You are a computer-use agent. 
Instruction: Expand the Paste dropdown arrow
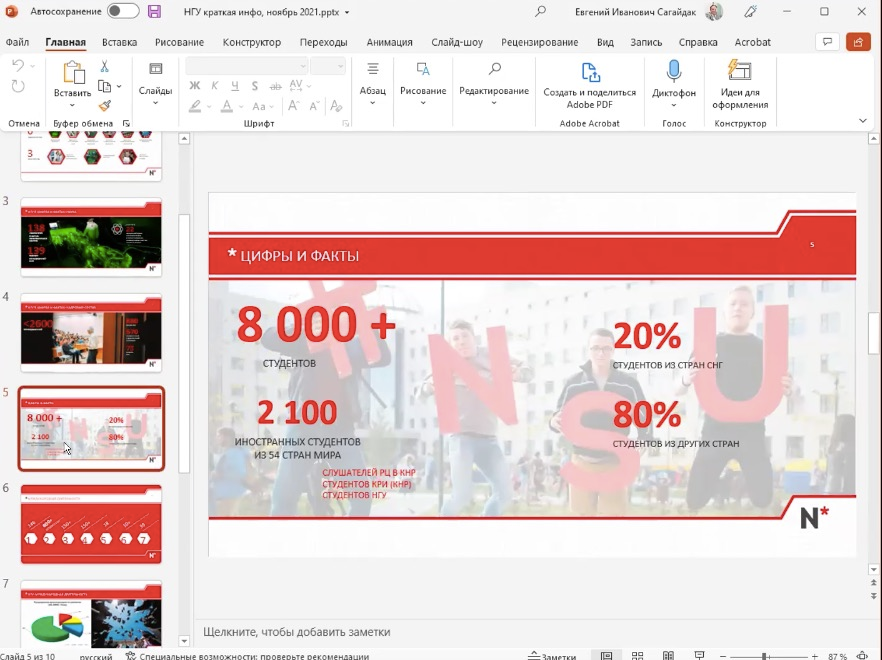pos(72,105)
